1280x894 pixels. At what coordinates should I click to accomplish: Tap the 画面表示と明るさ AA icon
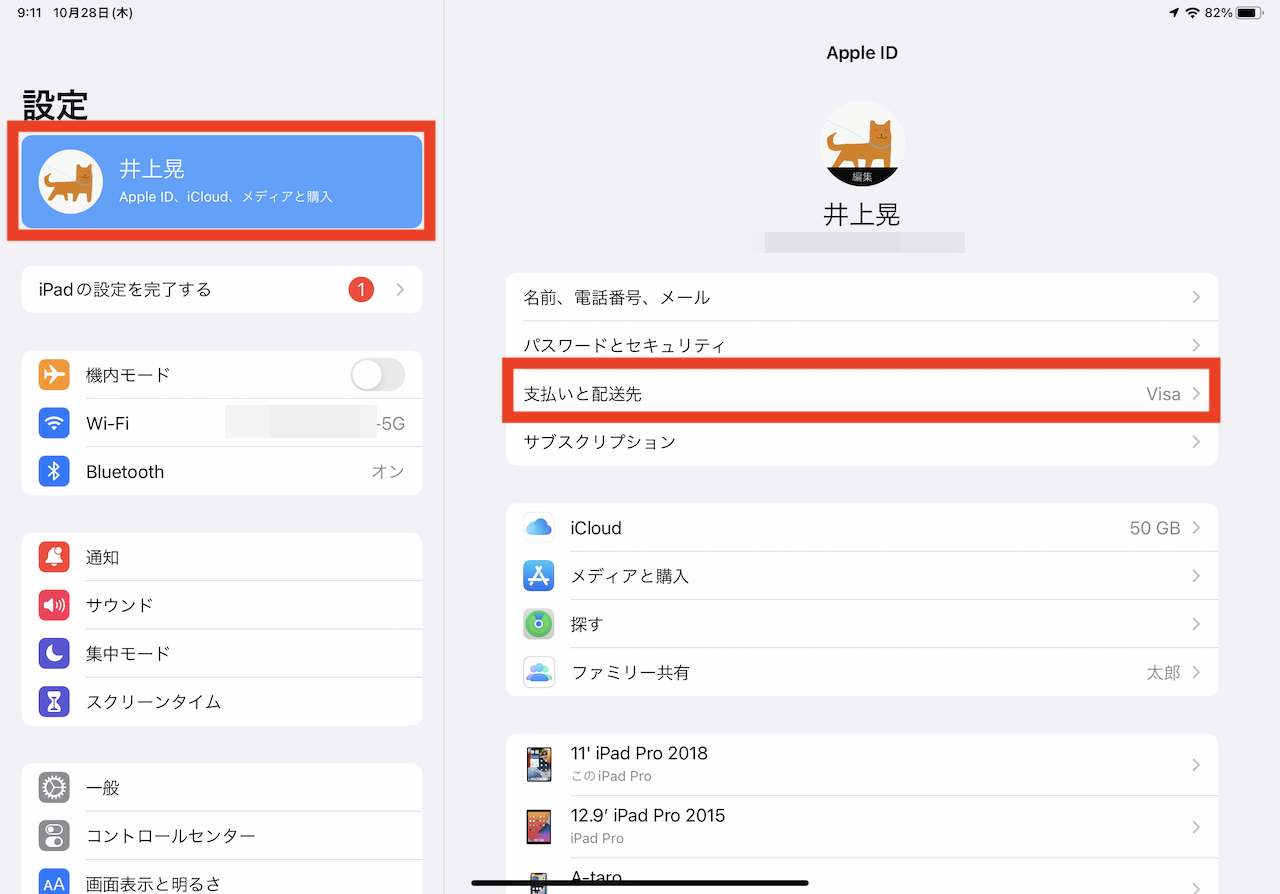point(54,881)
